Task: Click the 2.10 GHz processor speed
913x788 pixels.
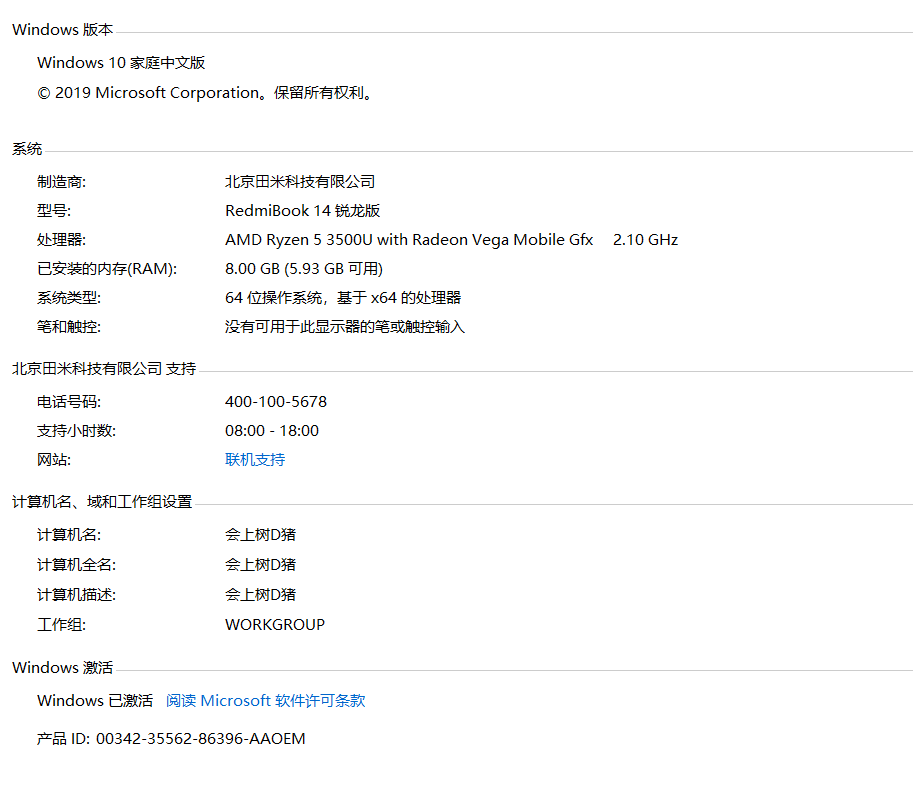Action: tap(645, 240)
